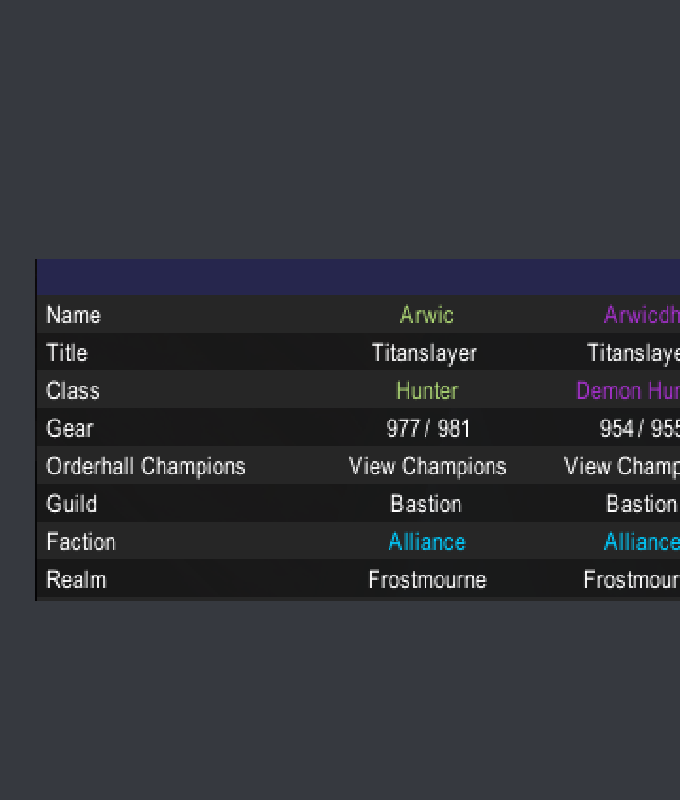Click the Gear row label
This screenshot has height=800, width=680.
coord(70,429)
